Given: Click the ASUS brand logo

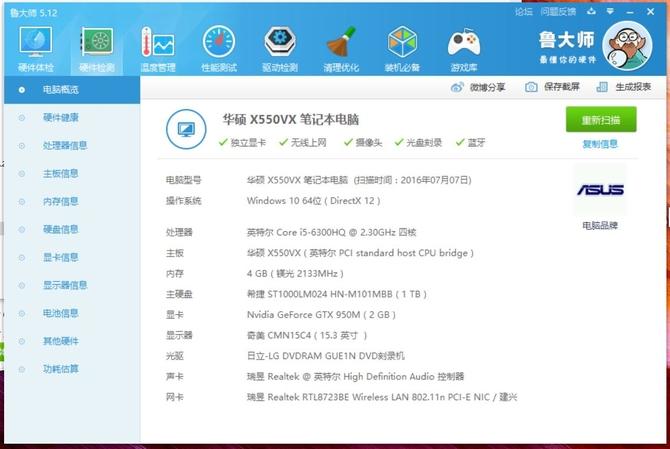Looking at the screenshot, I should [600, 190].
